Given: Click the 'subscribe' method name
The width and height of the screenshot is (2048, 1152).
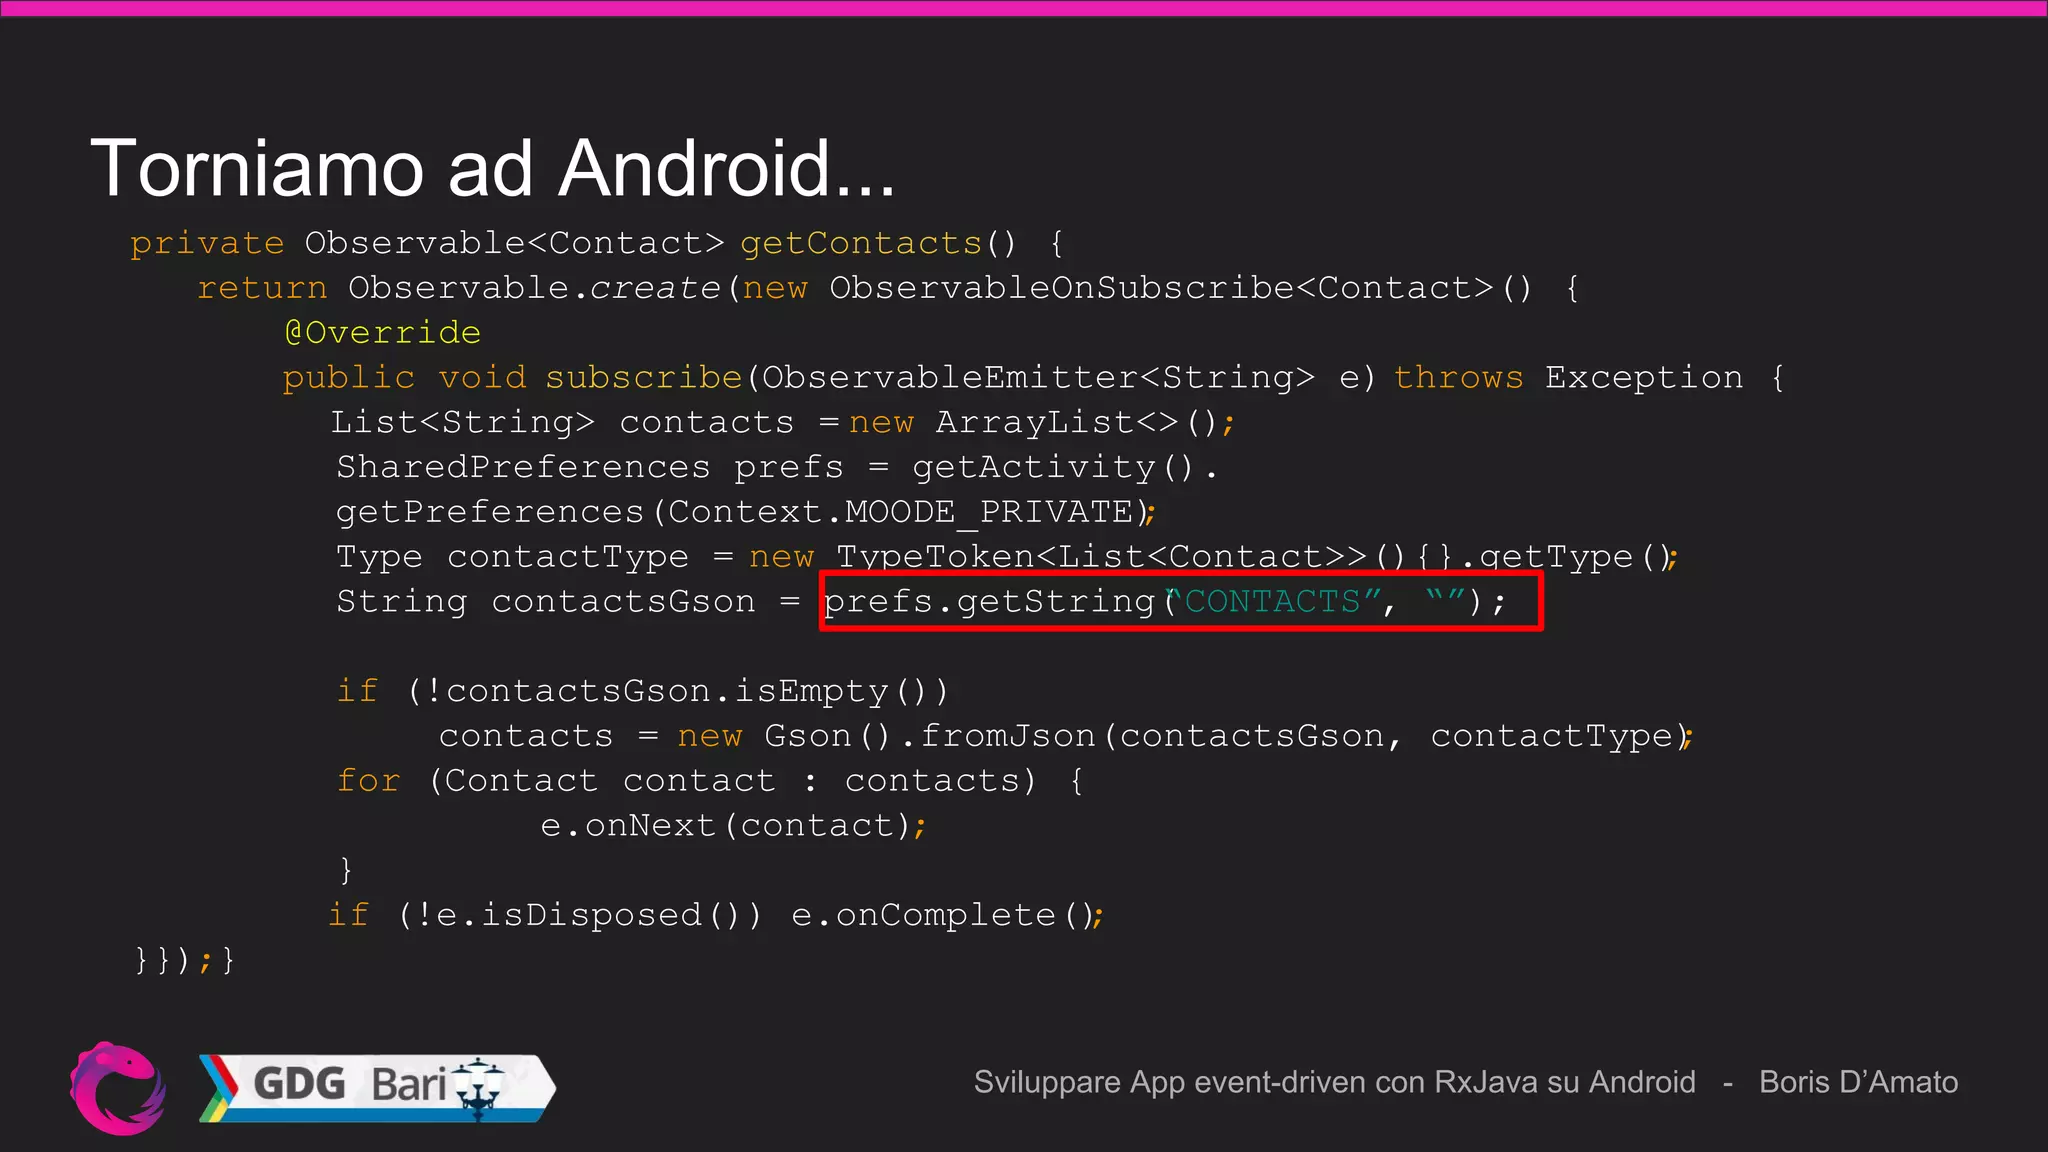Looking at the screenshot, I should point(644,378).
